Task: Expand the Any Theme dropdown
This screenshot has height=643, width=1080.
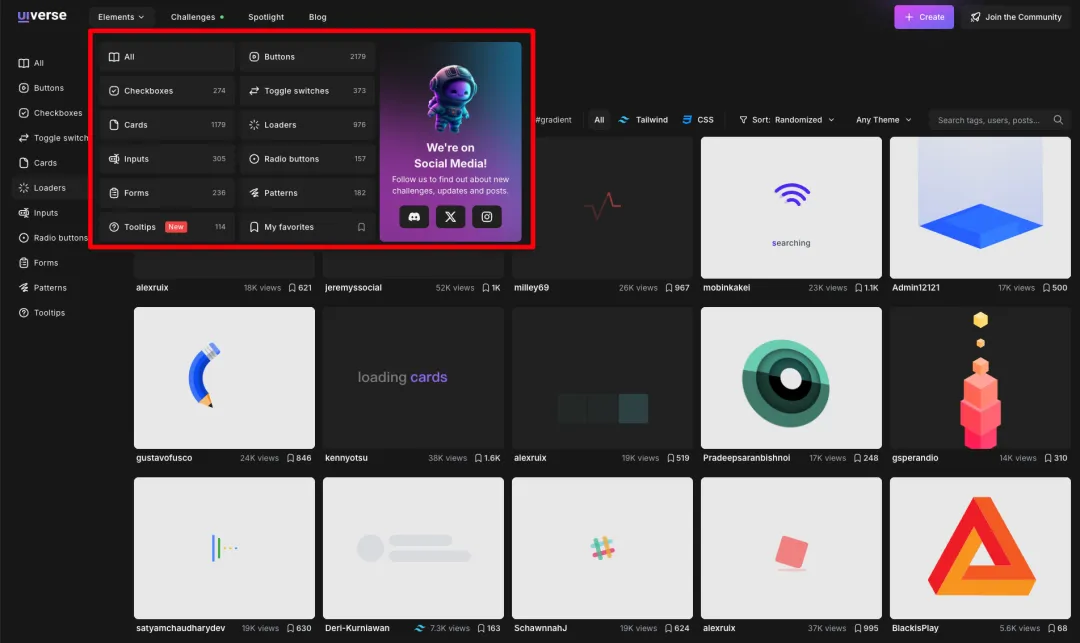Action: point(880,119)
